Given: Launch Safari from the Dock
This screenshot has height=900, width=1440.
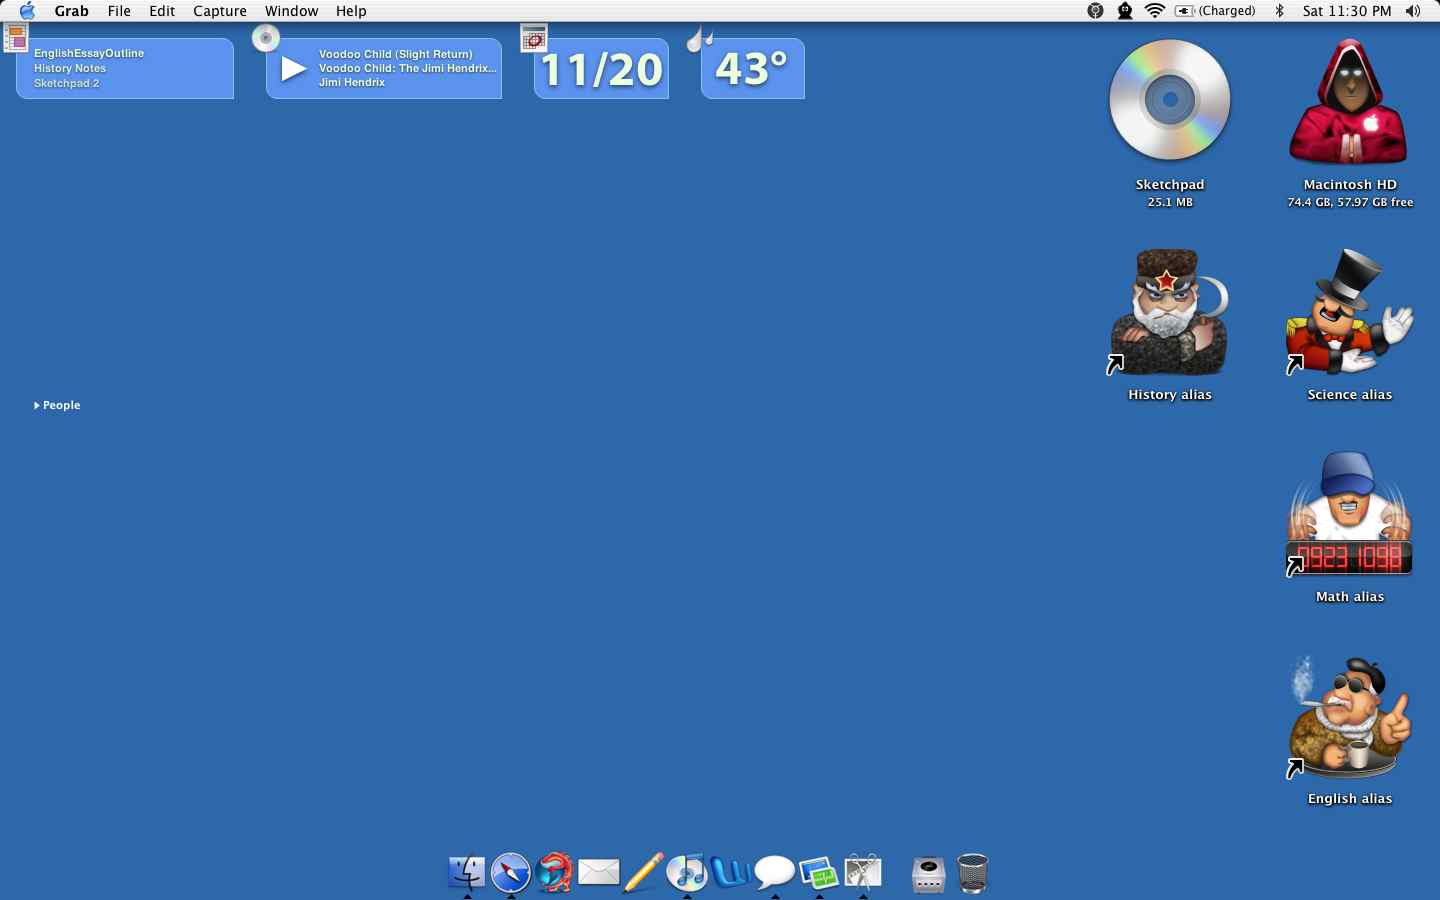Looking at the screenshot, I should (x=511, y=872).
